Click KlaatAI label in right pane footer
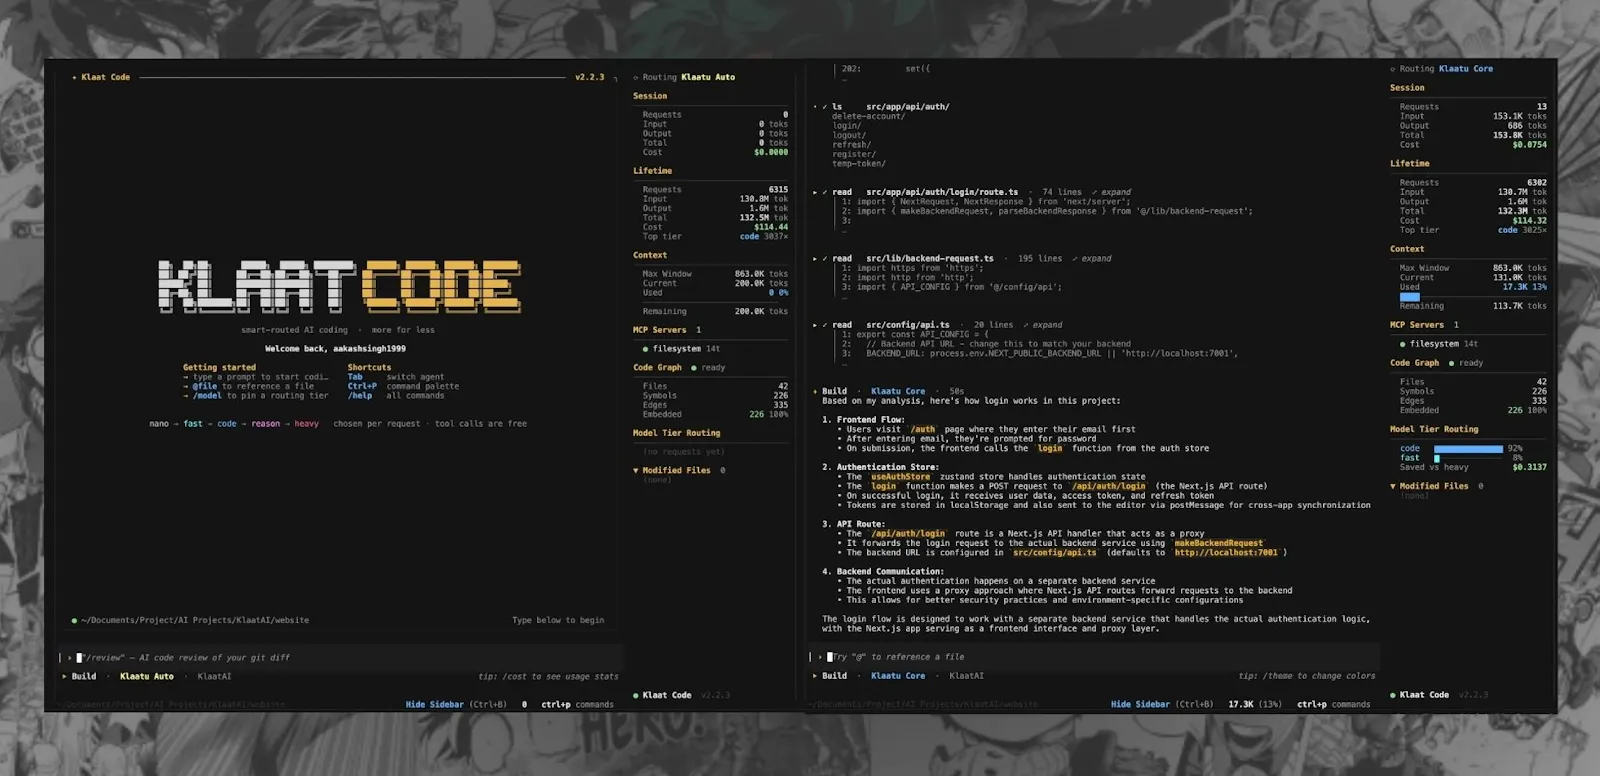Viewport: 1600px width, 776px height. [x=966, y=676]
